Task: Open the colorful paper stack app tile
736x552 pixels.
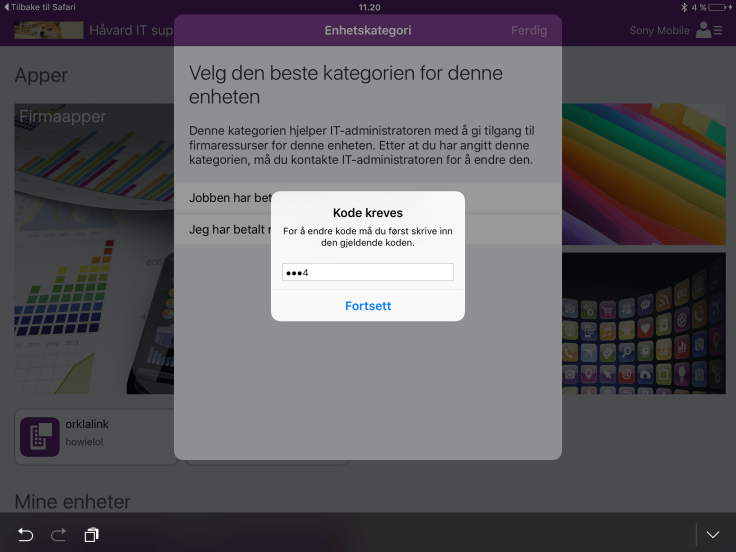Action: click(x=644, y=170)
